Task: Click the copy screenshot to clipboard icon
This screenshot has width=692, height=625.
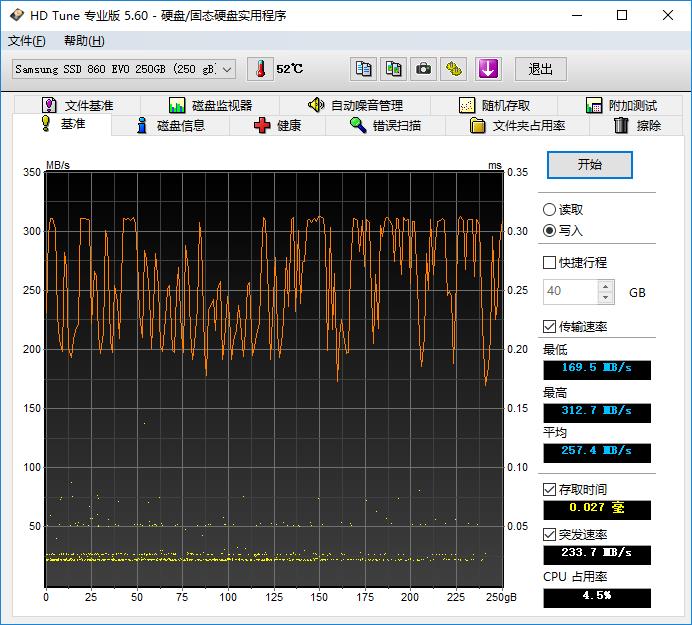Action: click(394, 69)
